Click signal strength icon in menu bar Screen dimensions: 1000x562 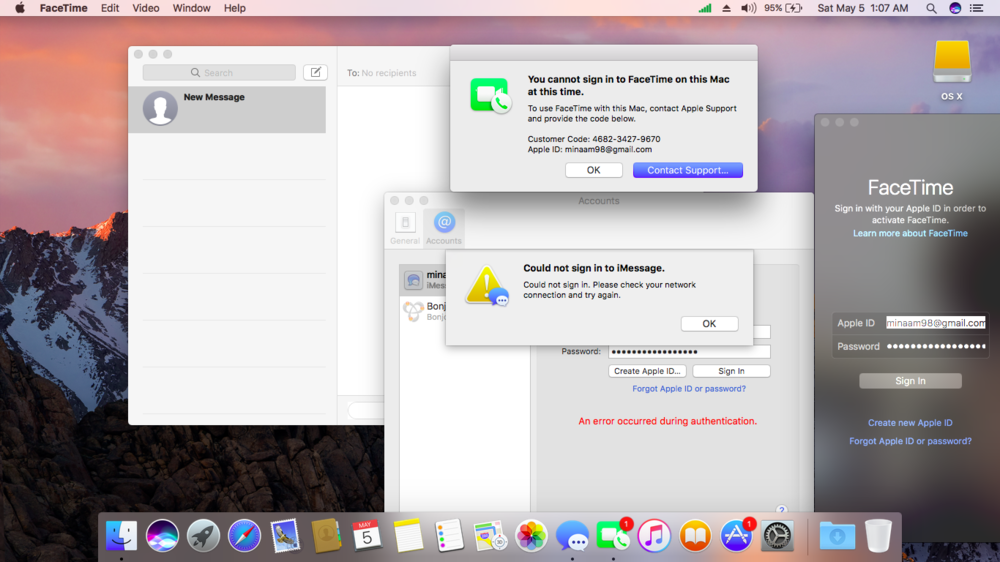pos(705,8)
